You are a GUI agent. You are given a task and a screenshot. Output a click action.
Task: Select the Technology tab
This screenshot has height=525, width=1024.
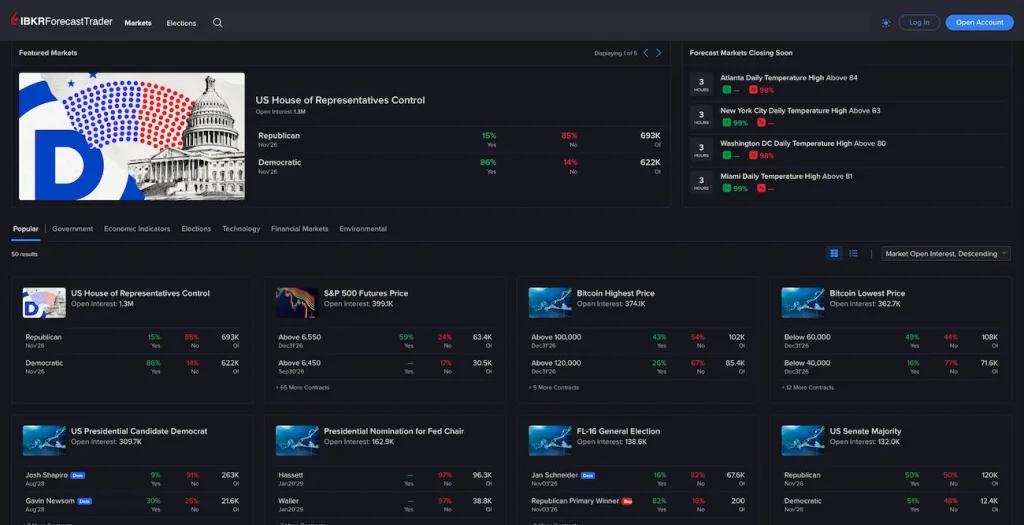241,229
